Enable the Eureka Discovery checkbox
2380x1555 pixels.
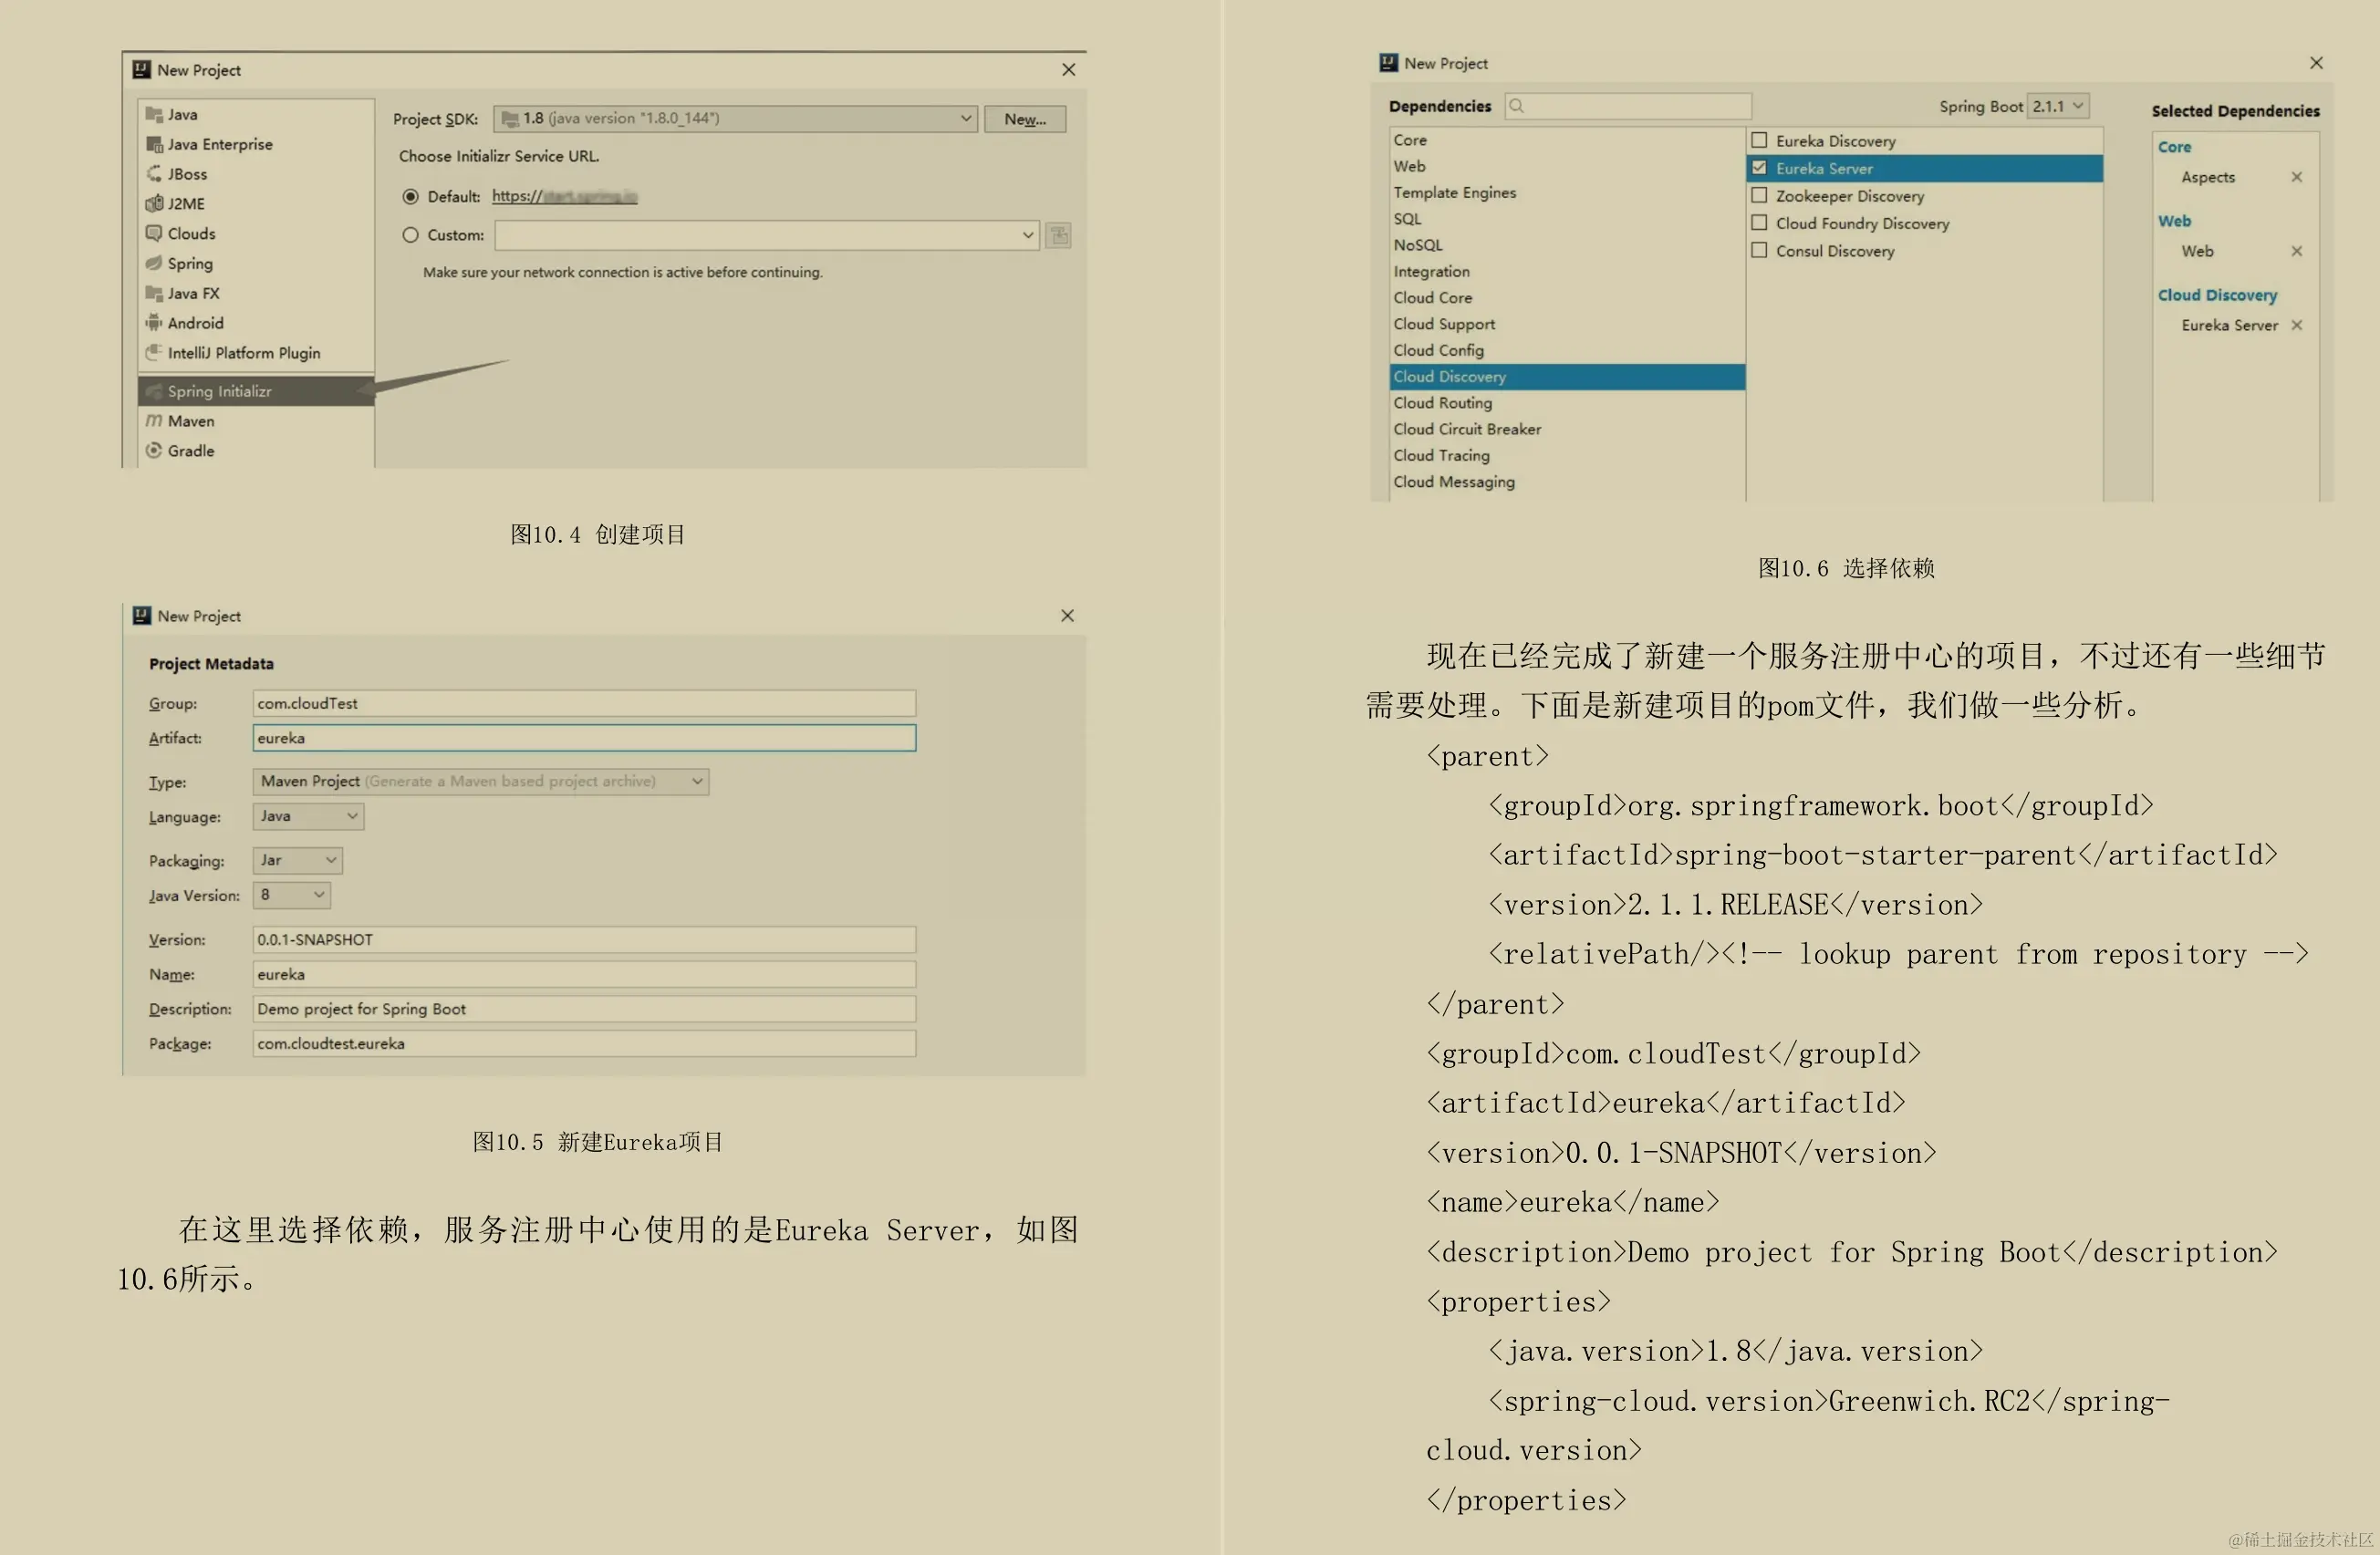coord(1759,141)
